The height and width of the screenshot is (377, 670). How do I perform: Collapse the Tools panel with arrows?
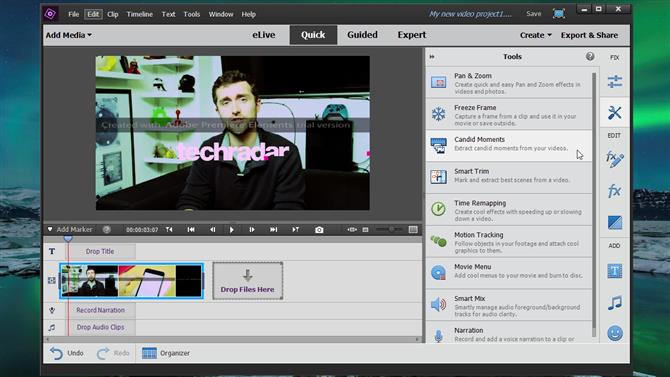coord(432,57)
